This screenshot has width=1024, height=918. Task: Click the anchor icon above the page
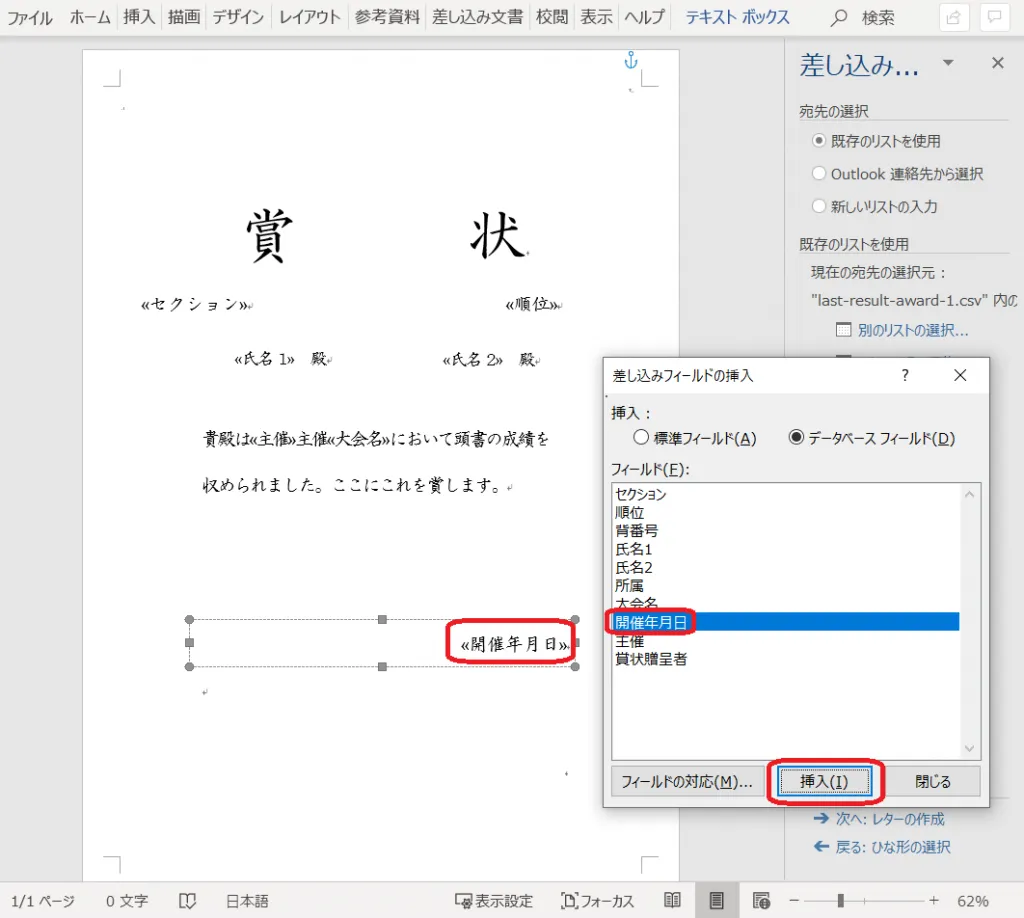[630, 61]
